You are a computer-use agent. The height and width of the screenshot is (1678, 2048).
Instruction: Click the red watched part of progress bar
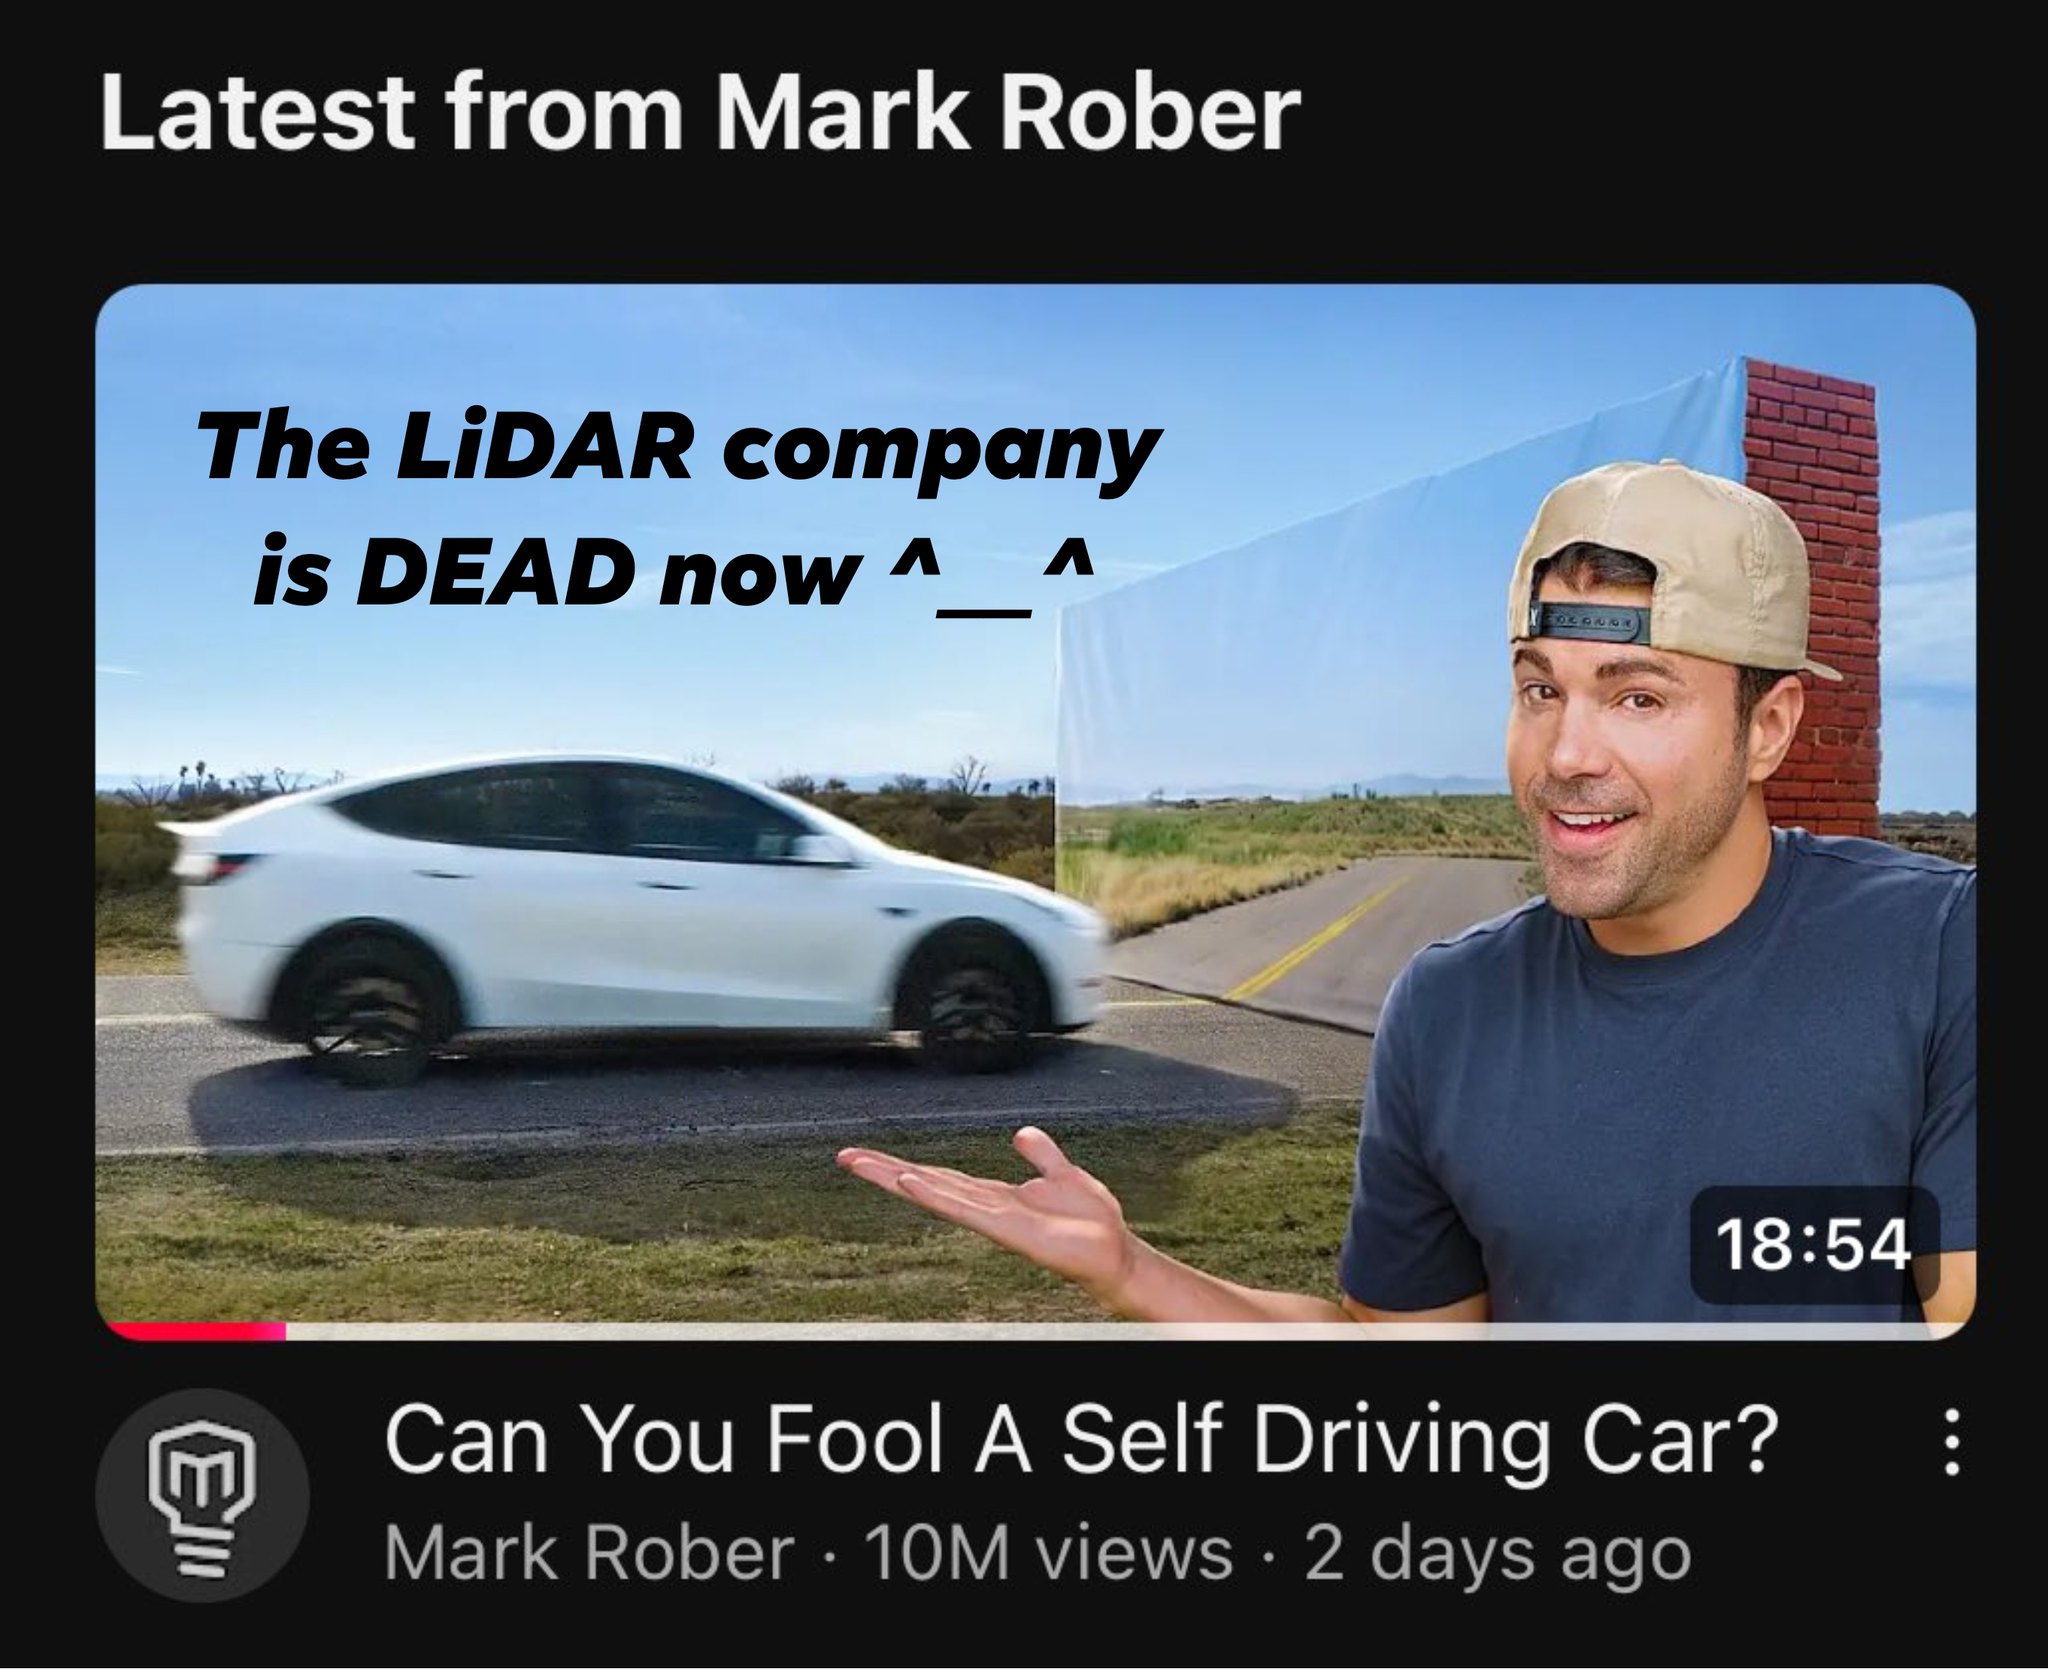196,1331
